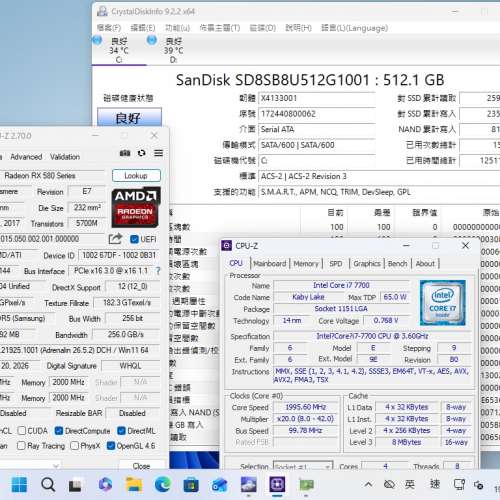Click the network offline tray icon
This screenshot has height=500, width=500.
pos(389,484)
